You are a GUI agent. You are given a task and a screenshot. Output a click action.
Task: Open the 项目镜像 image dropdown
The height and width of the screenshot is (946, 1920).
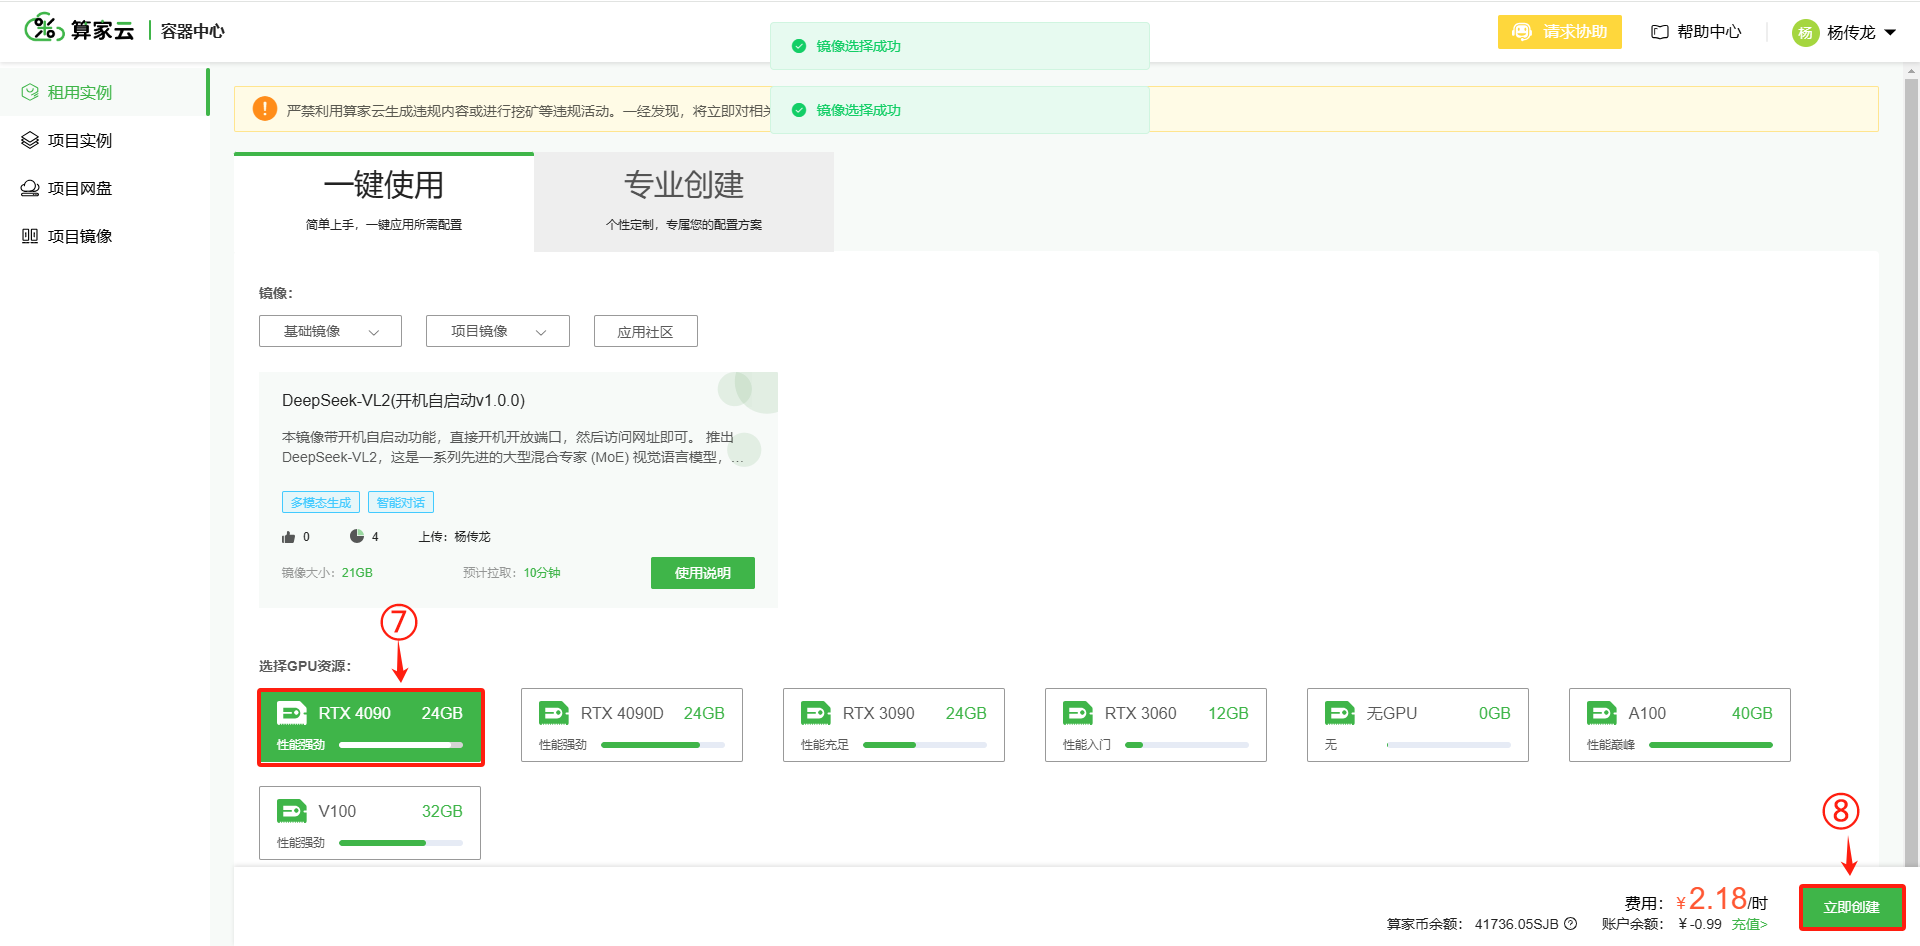pos(498,331)
